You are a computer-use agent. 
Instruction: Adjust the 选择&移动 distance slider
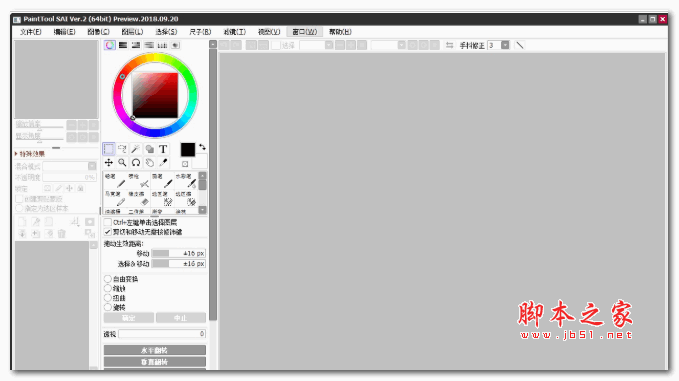[178, 264]
